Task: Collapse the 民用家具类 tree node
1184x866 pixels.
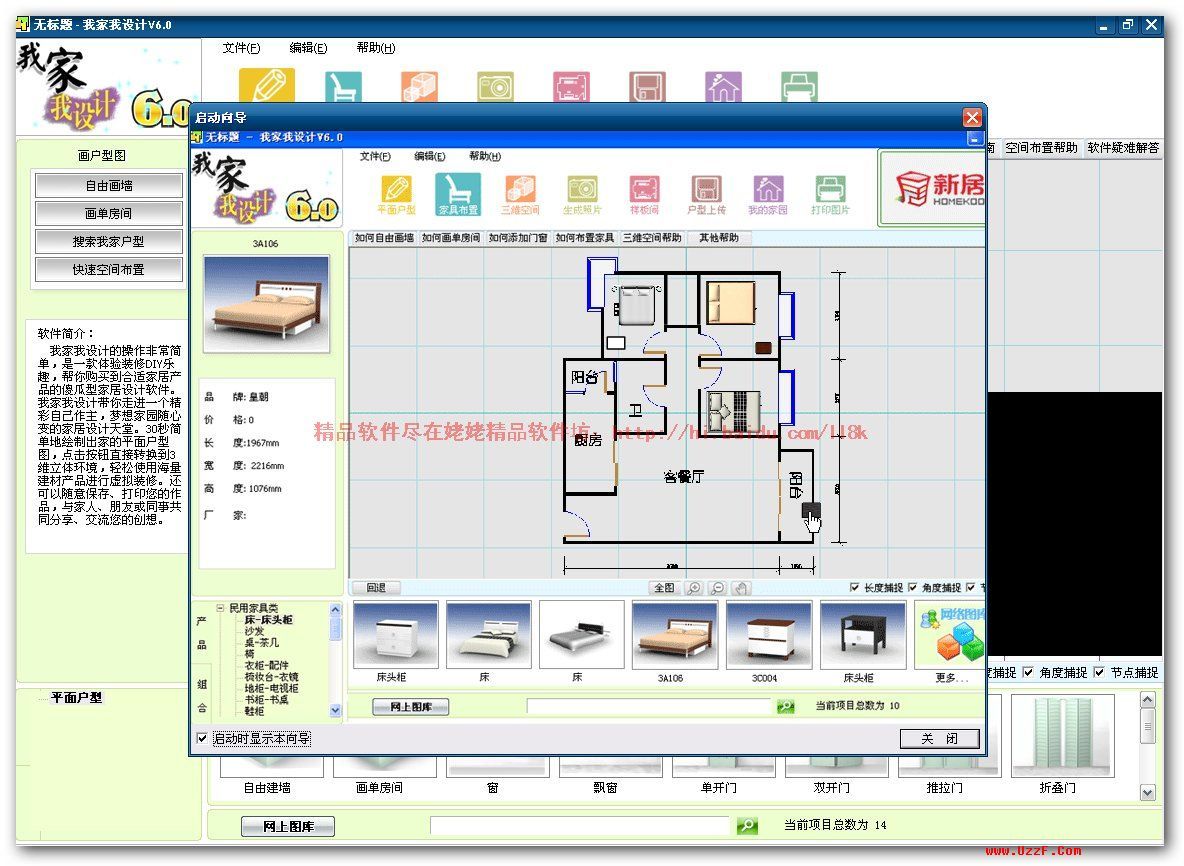Action: tap(220, 608)
